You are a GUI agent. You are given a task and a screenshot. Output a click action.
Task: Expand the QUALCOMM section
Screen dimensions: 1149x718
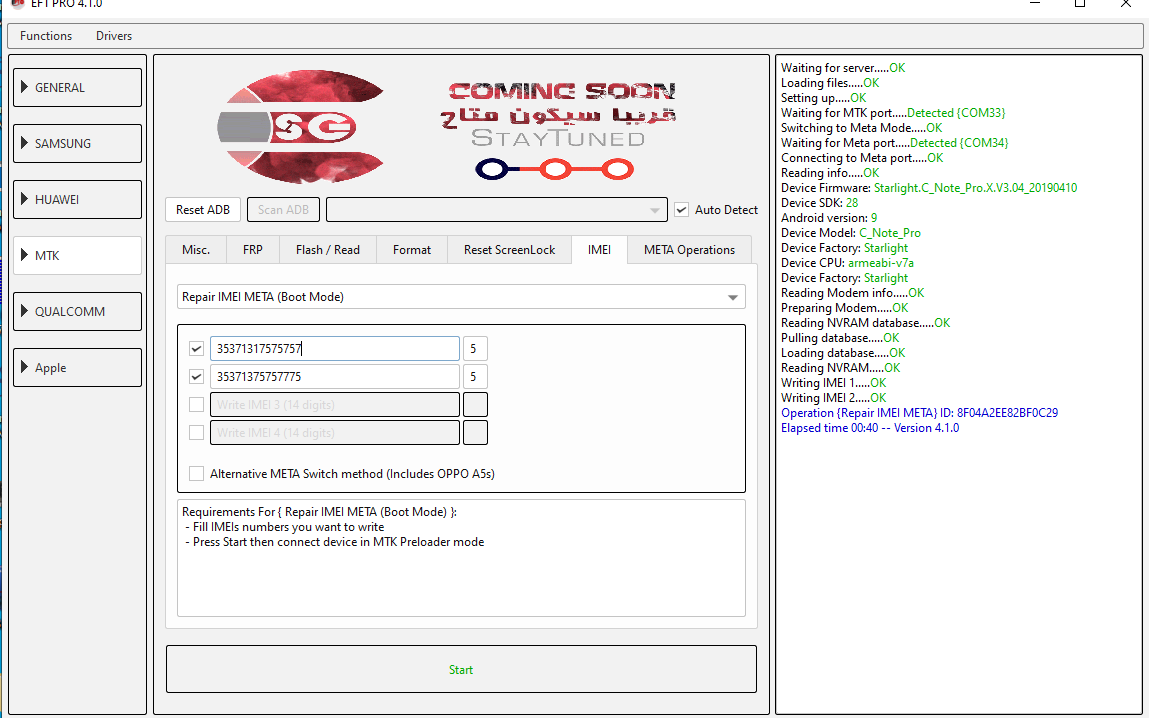coord(77,311)
